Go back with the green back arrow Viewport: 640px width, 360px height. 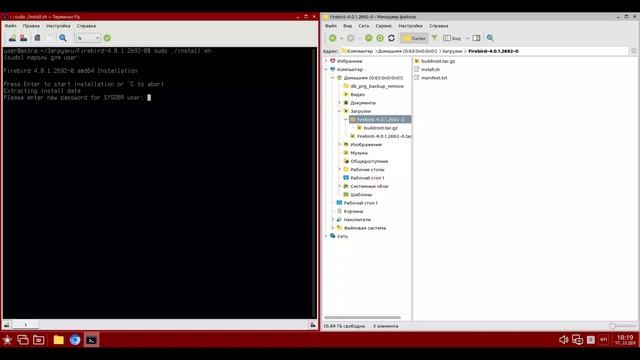[x=333, y=38]
